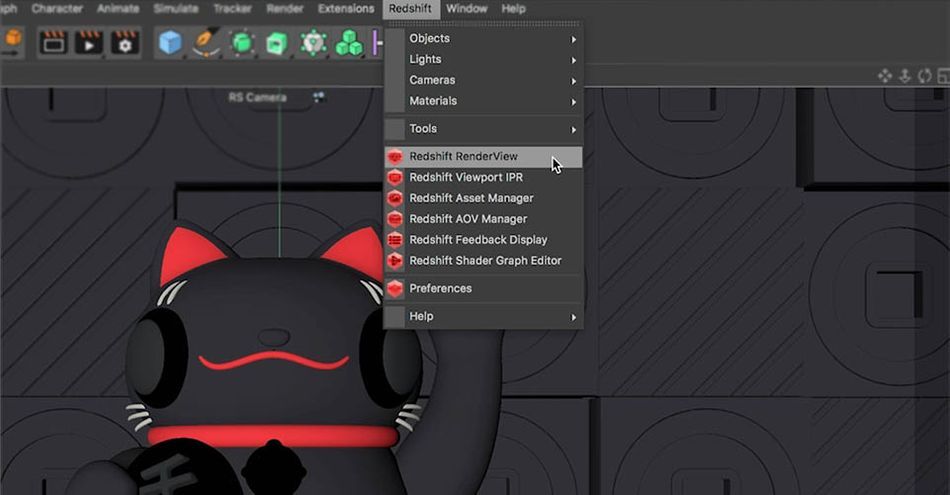Open the Simulate menu
The image size is (950, 495).
pos(176,9)
